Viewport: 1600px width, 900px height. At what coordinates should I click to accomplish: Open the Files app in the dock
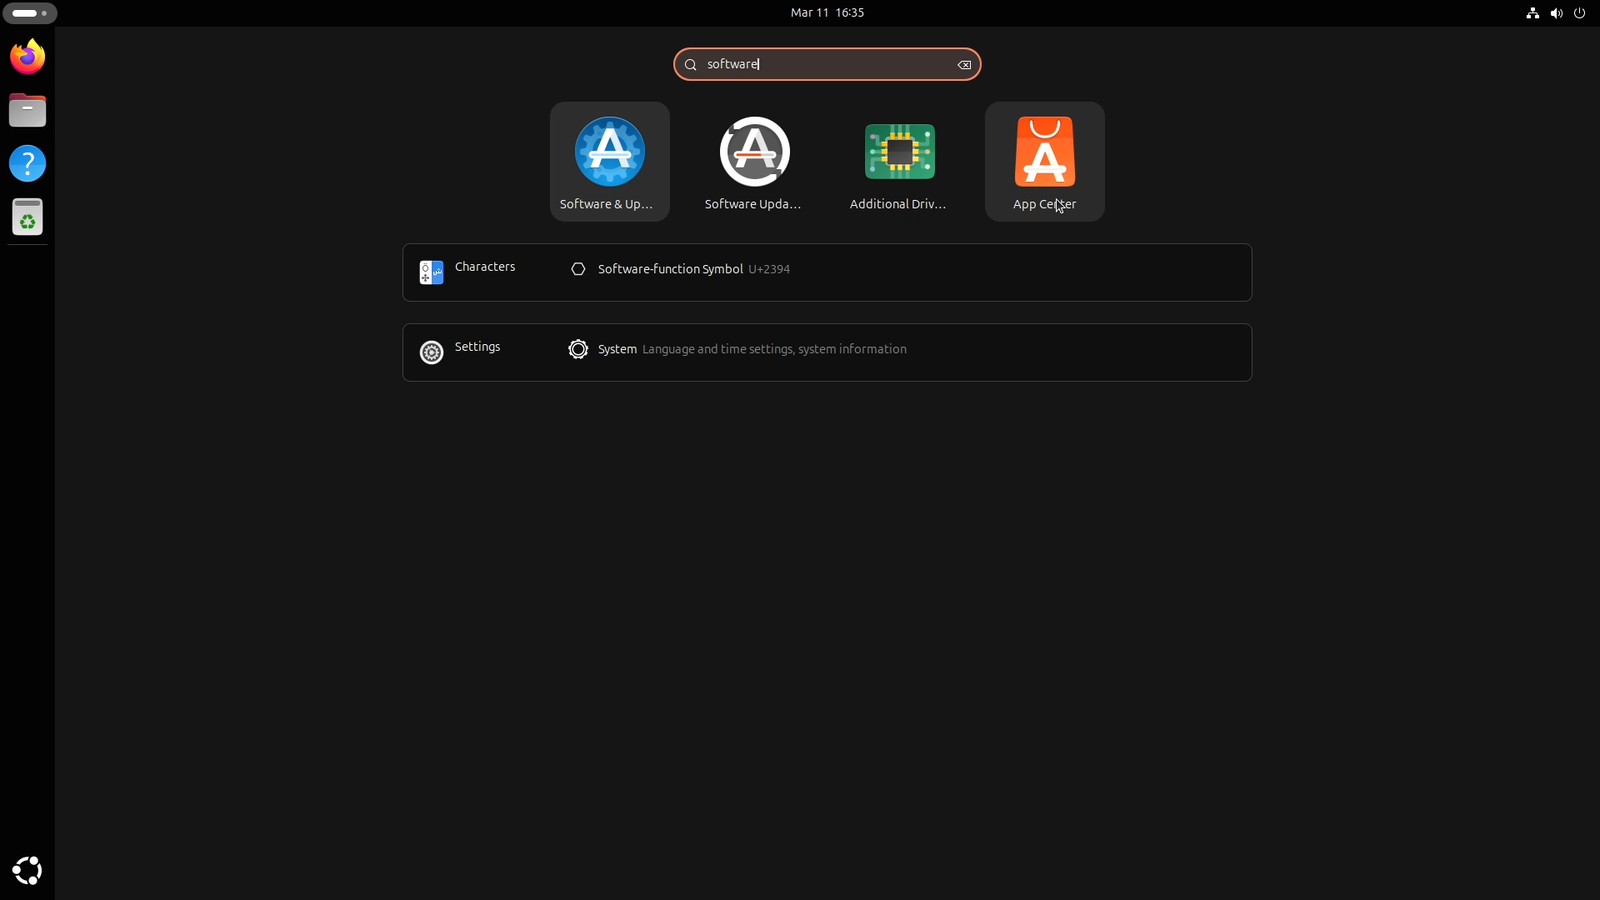click(27, 110)
